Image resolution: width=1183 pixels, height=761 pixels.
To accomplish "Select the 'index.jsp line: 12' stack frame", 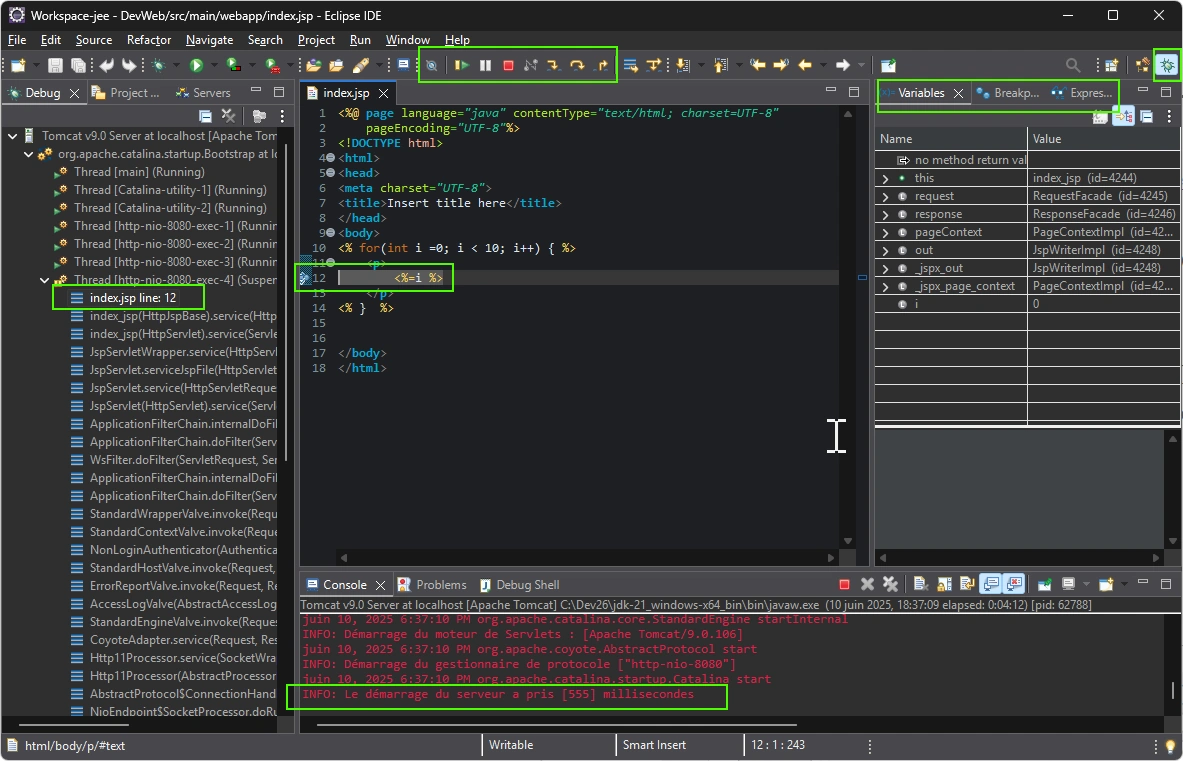I will pyautogui.click(x=133, y=298).
